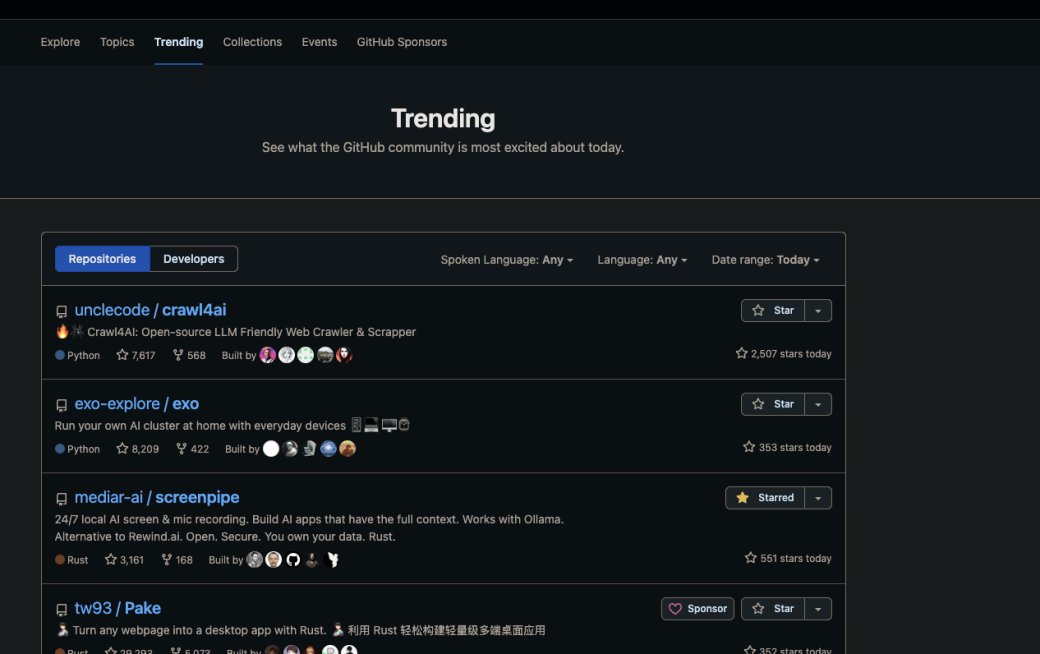This screenshot has width=1040, height=654.
Task: Open fifth contributor avatar of exo
Action: (348, 448)
